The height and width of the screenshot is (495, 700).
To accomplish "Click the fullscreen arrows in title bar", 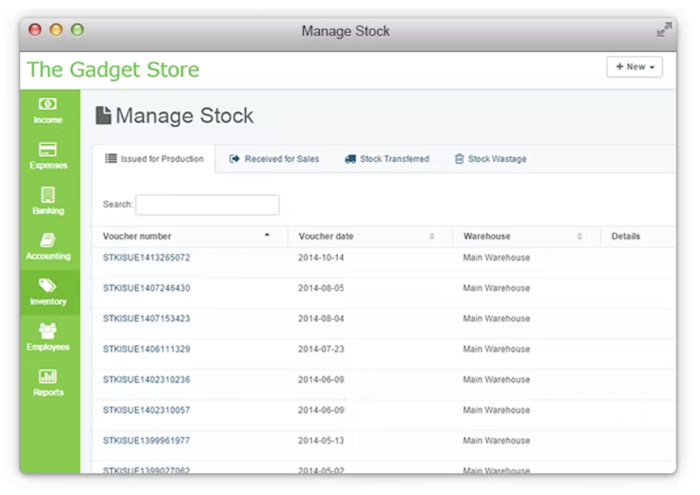I will [x=664, y=30].
